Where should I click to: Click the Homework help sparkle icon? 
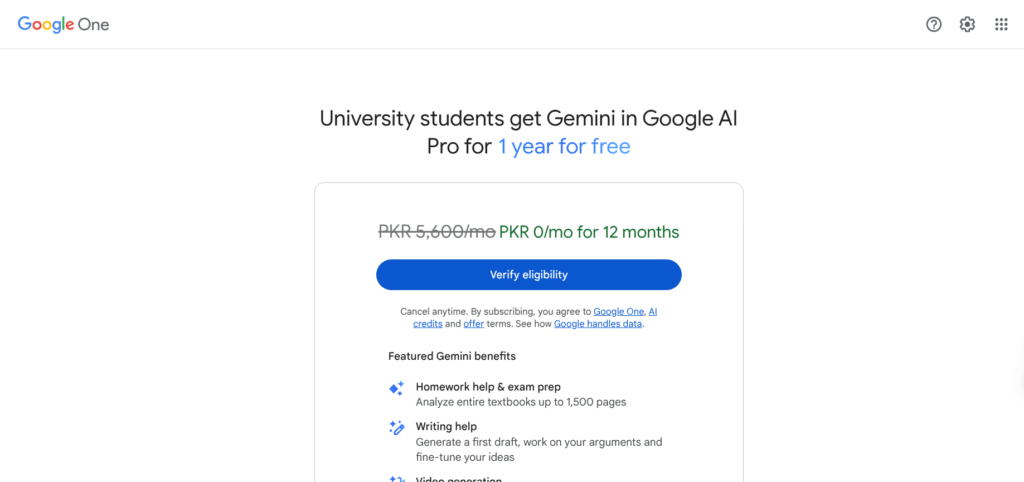point(396,388)
